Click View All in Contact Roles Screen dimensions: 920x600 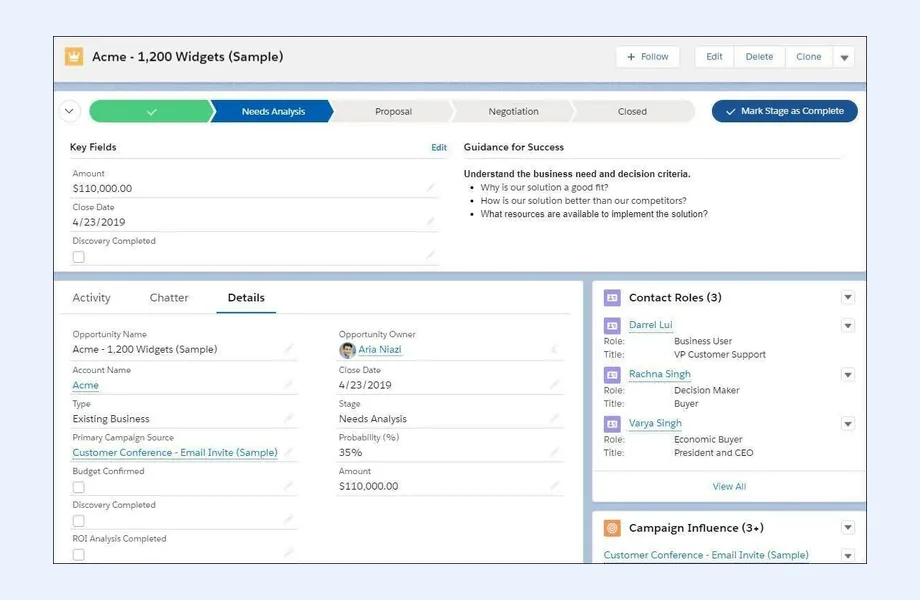(729, 486)
